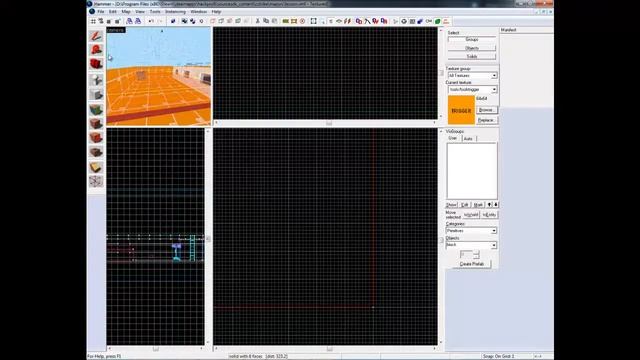
Task: Select the Apply Decals tool
Action: click(96, 138)
